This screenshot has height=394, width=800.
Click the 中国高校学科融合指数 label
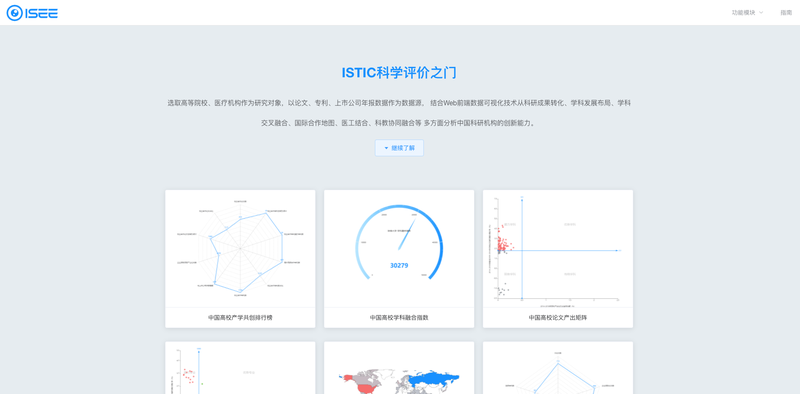click(x=399, y=317)
